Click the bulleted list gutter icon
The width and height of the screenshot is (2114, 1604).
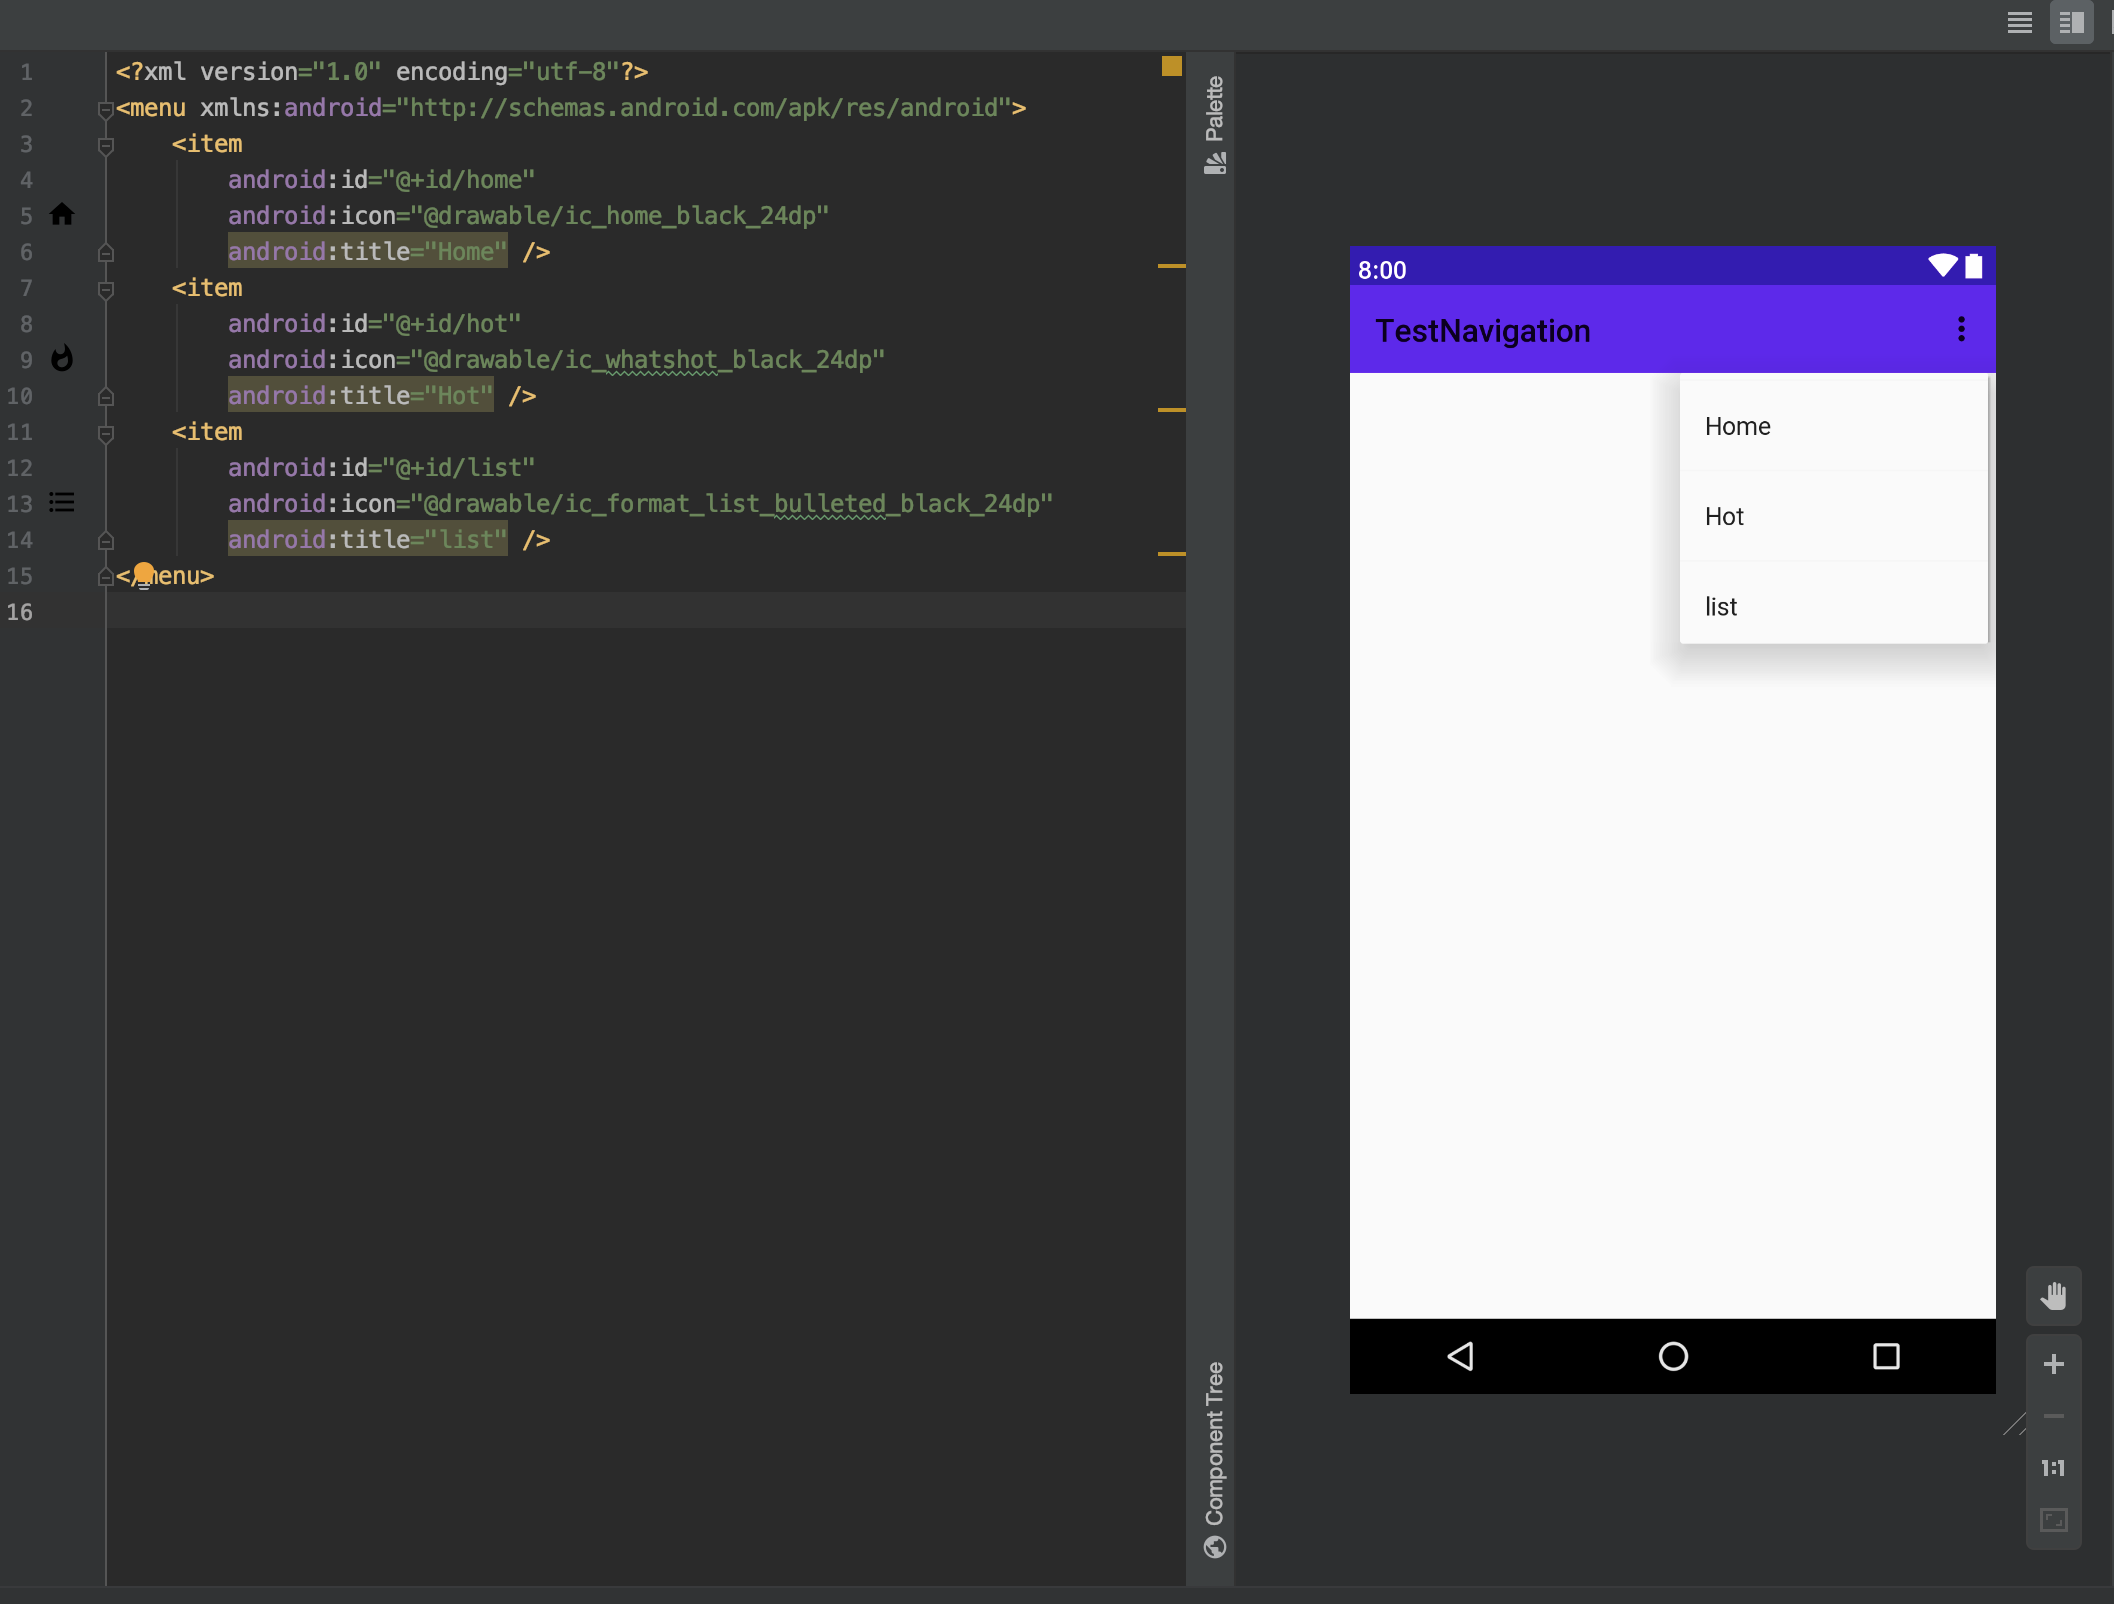62,502
